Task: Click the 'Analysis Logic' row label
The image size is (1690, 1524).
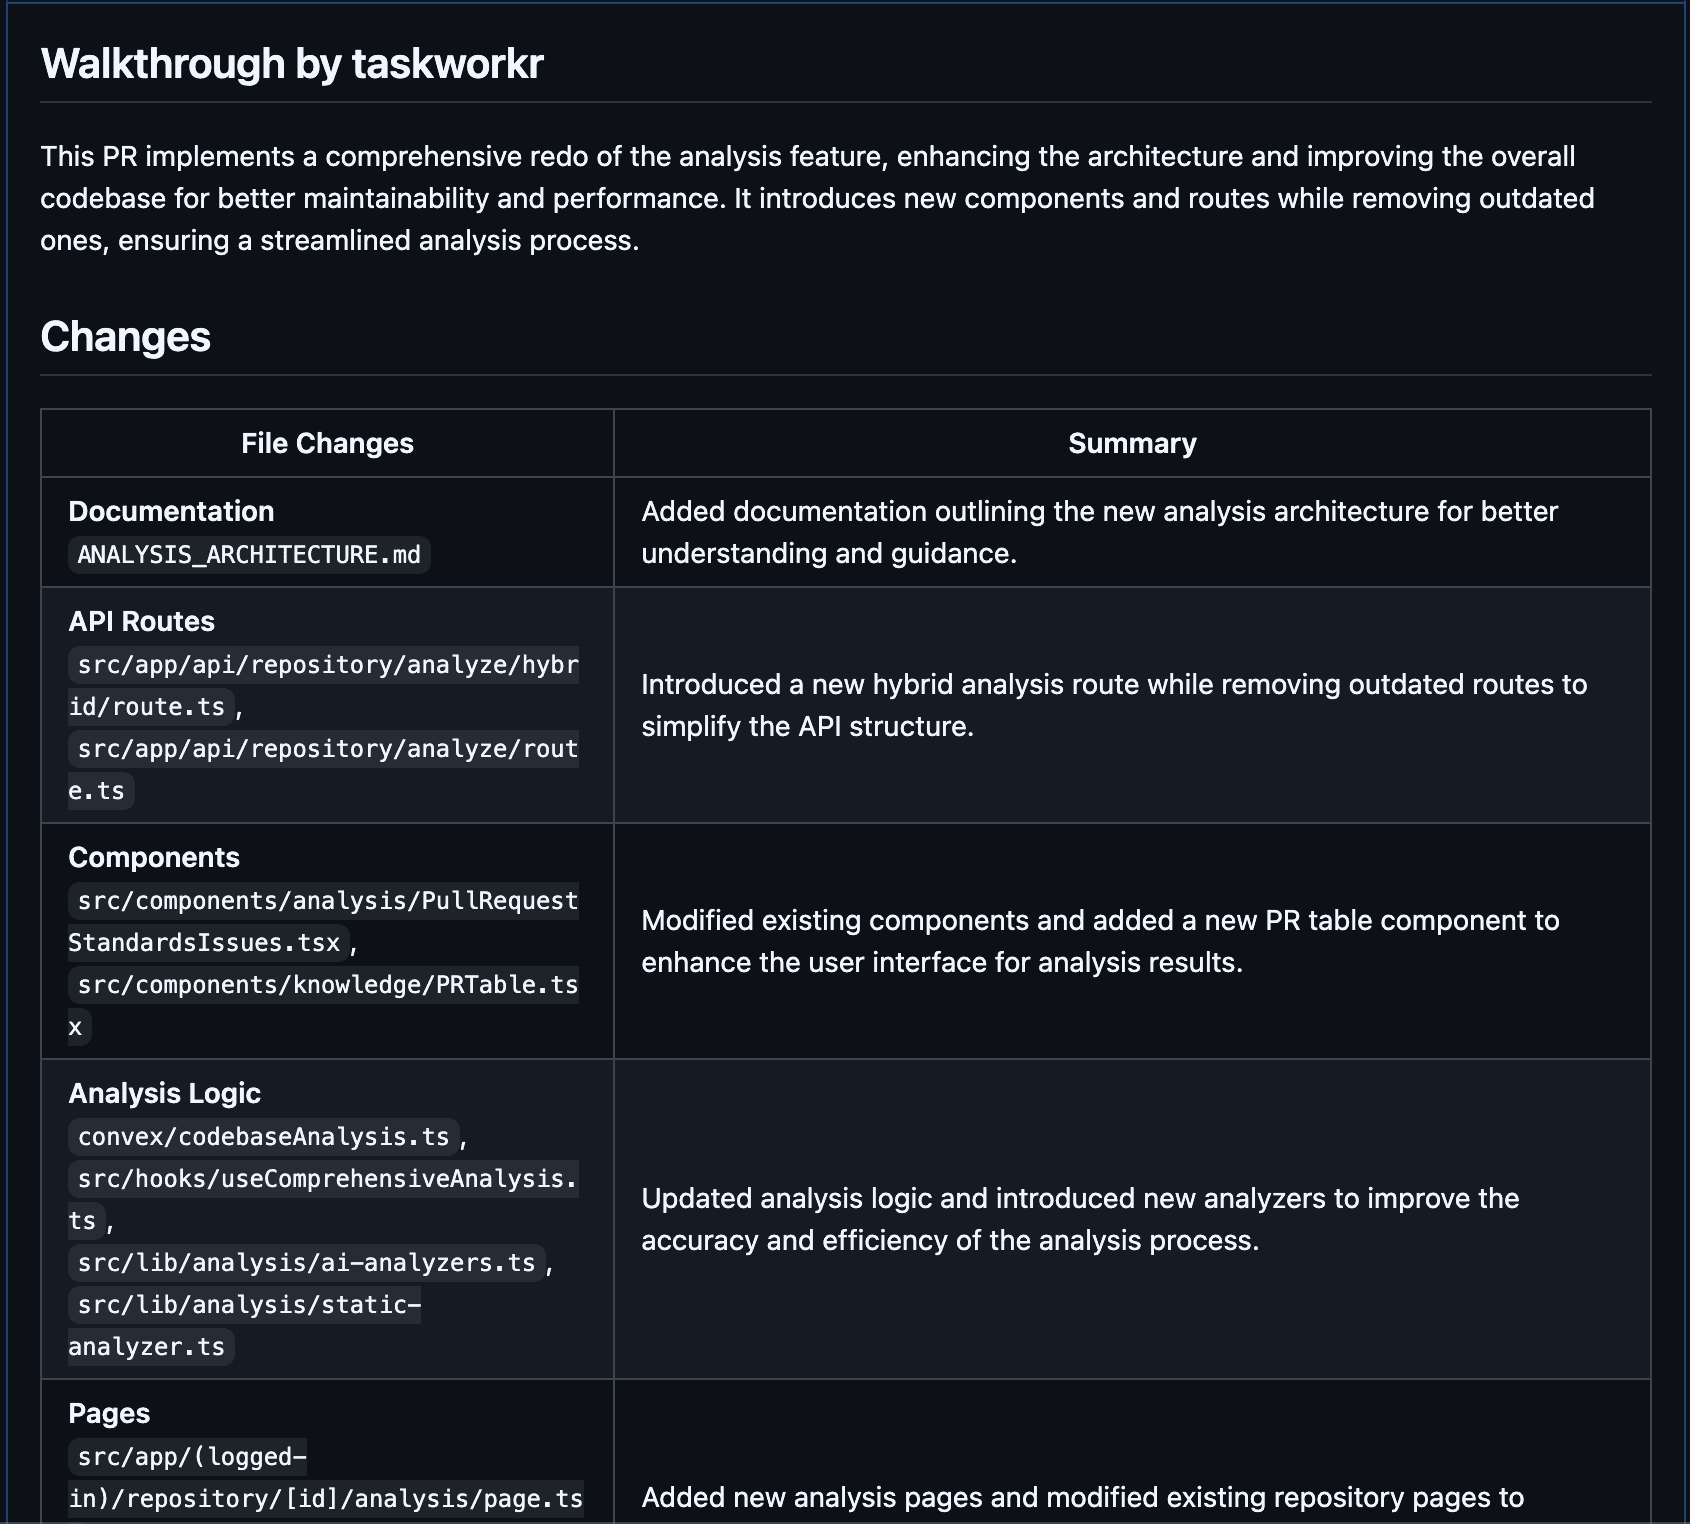Action: tap(164, 1093)
